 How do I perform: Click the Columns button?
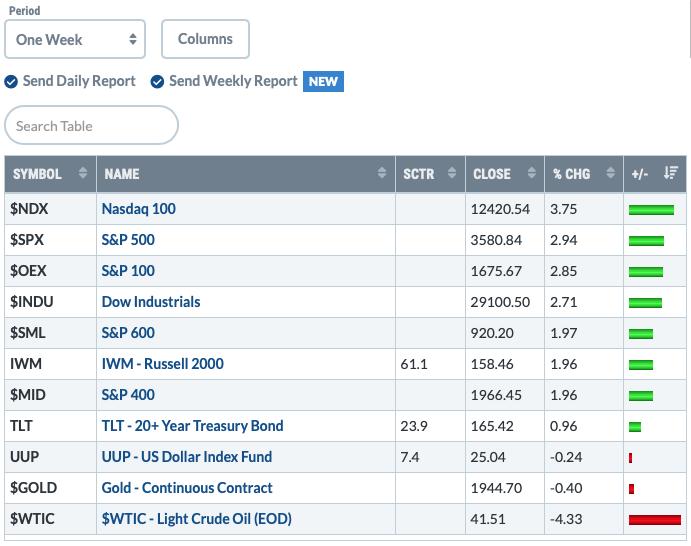[x=205, y=39]
